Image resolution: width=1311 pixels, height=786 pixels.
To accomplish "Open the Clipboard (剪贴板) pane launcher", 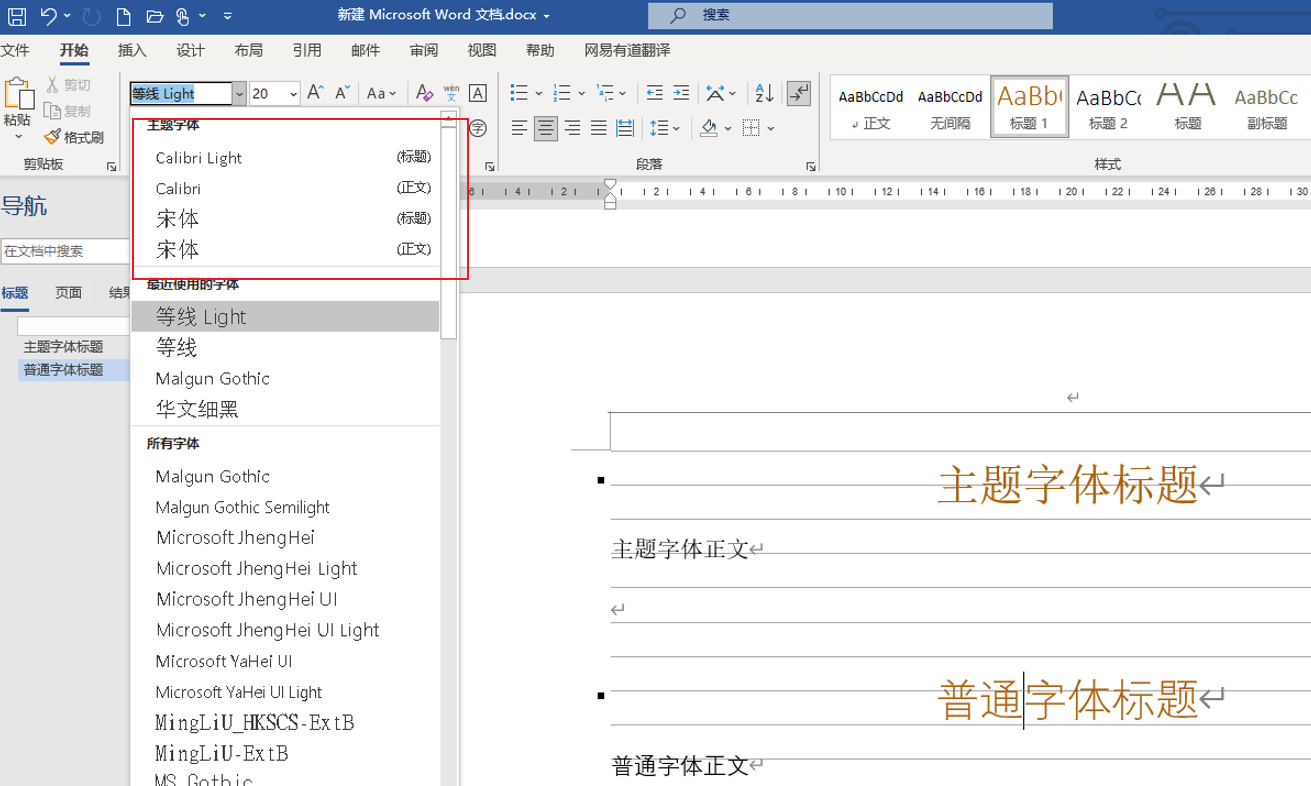I will (111, 167).
